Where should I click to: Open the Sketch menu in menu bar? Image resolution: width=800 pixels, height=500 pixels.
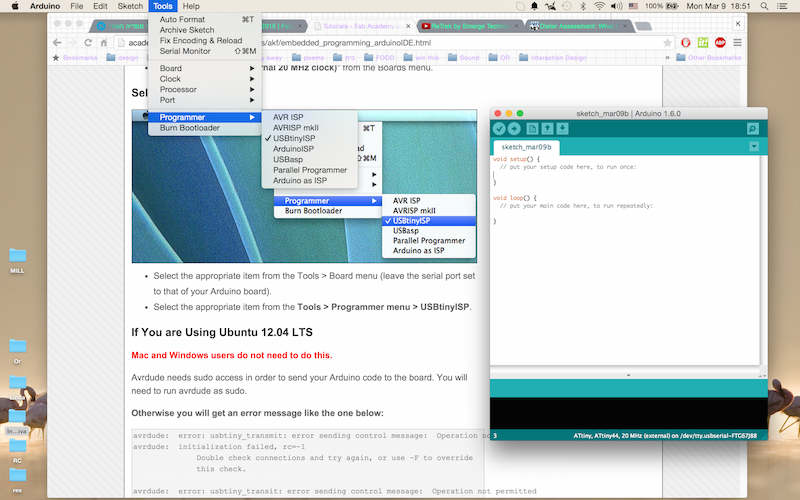coord(130,6)
